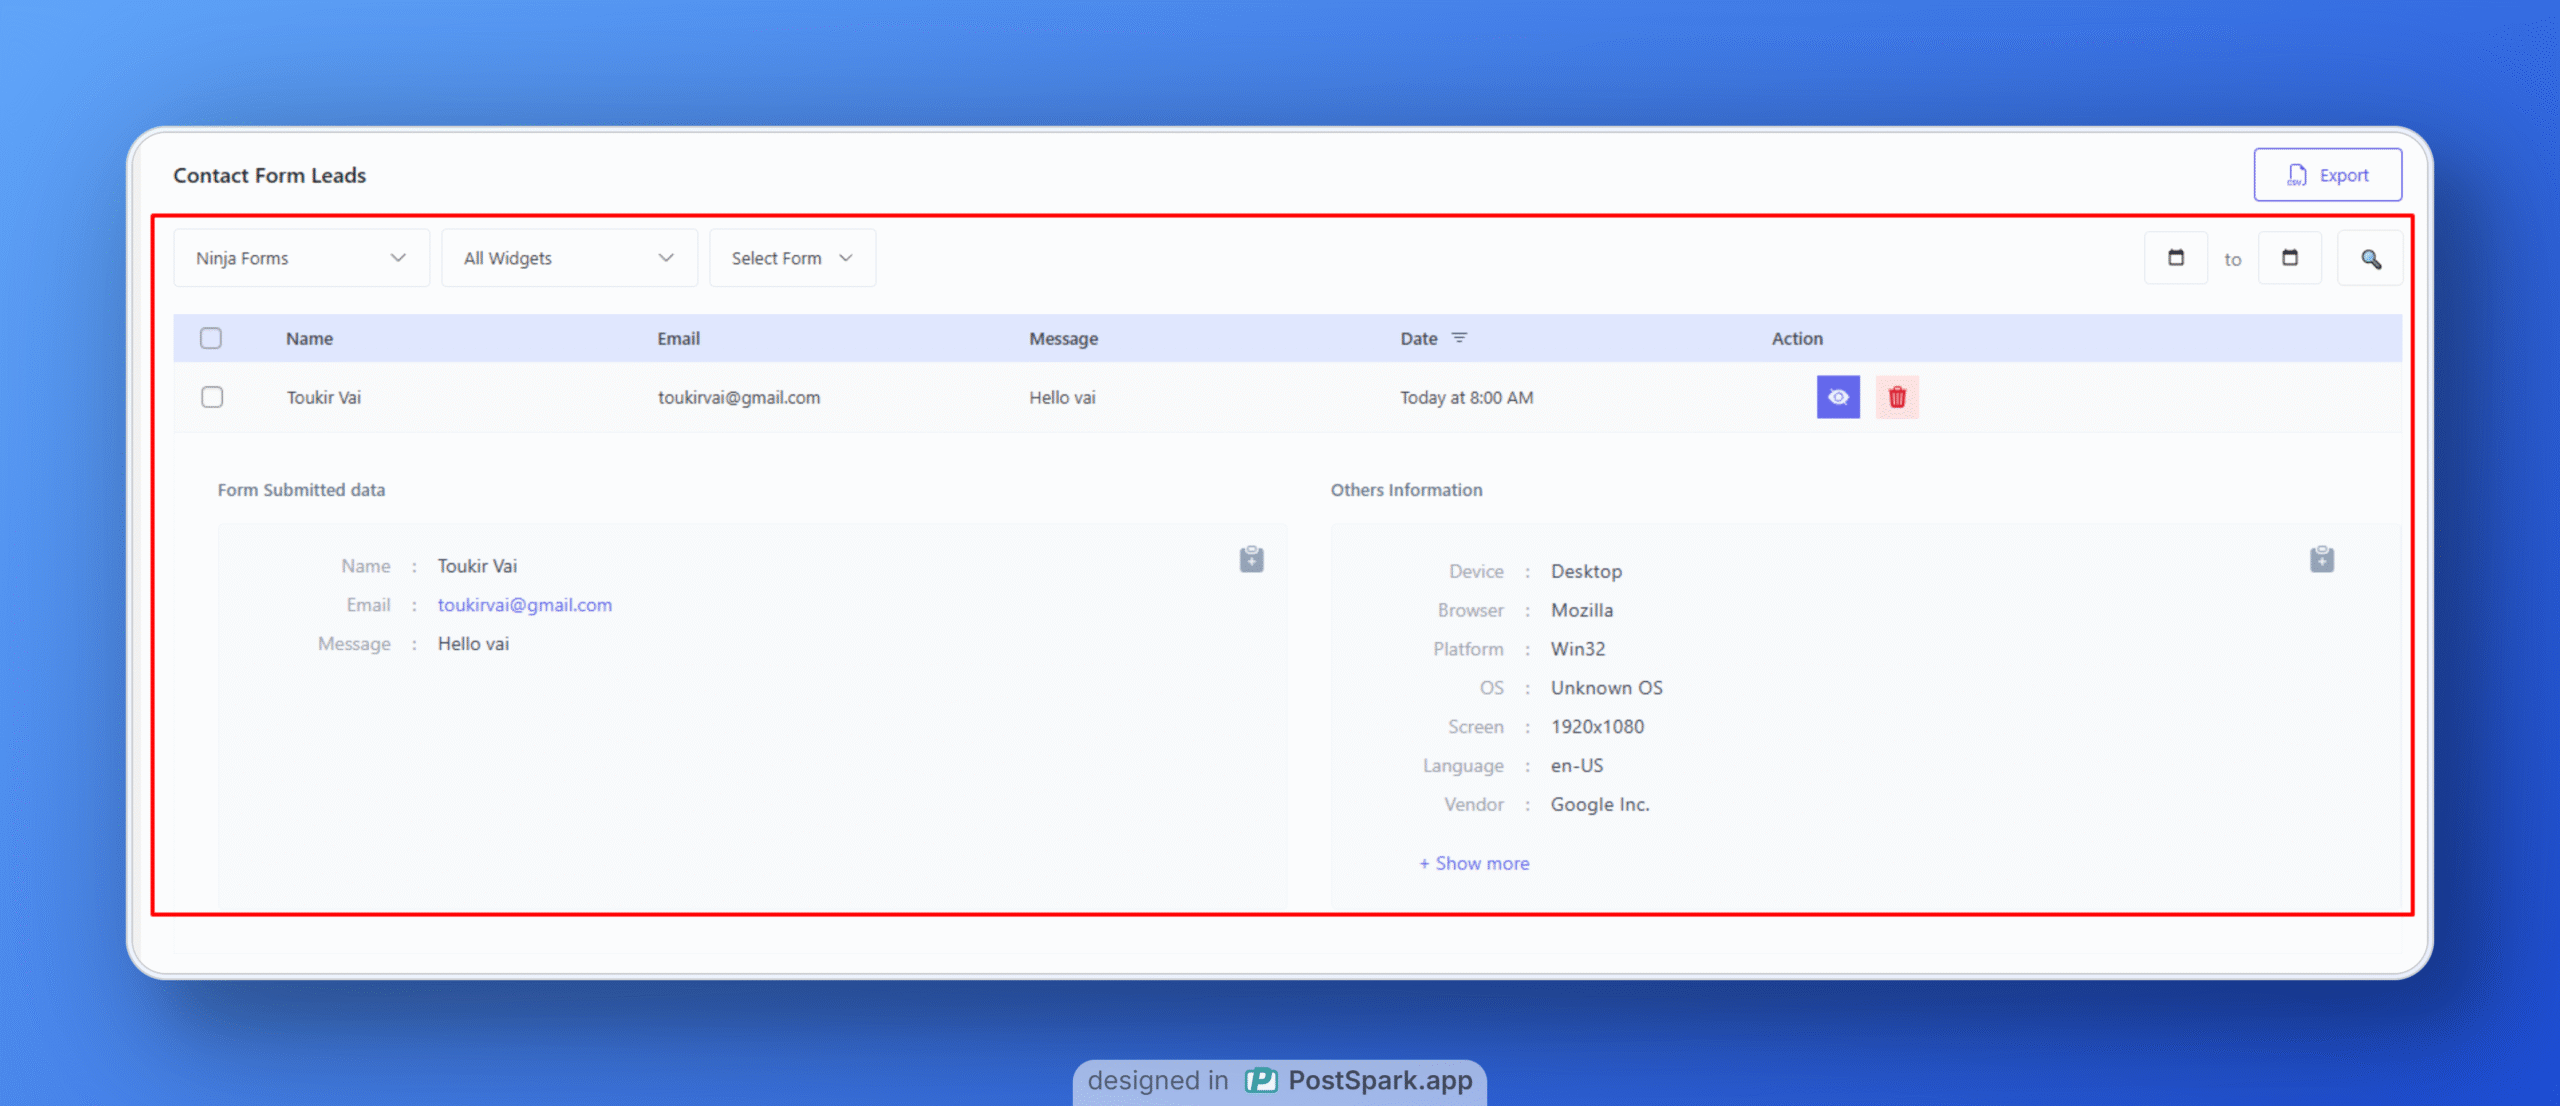Sort by the Date filter icon
Viewport: 2560px width, 1106px height.
pyautogui.click(x=1460, y=338)
